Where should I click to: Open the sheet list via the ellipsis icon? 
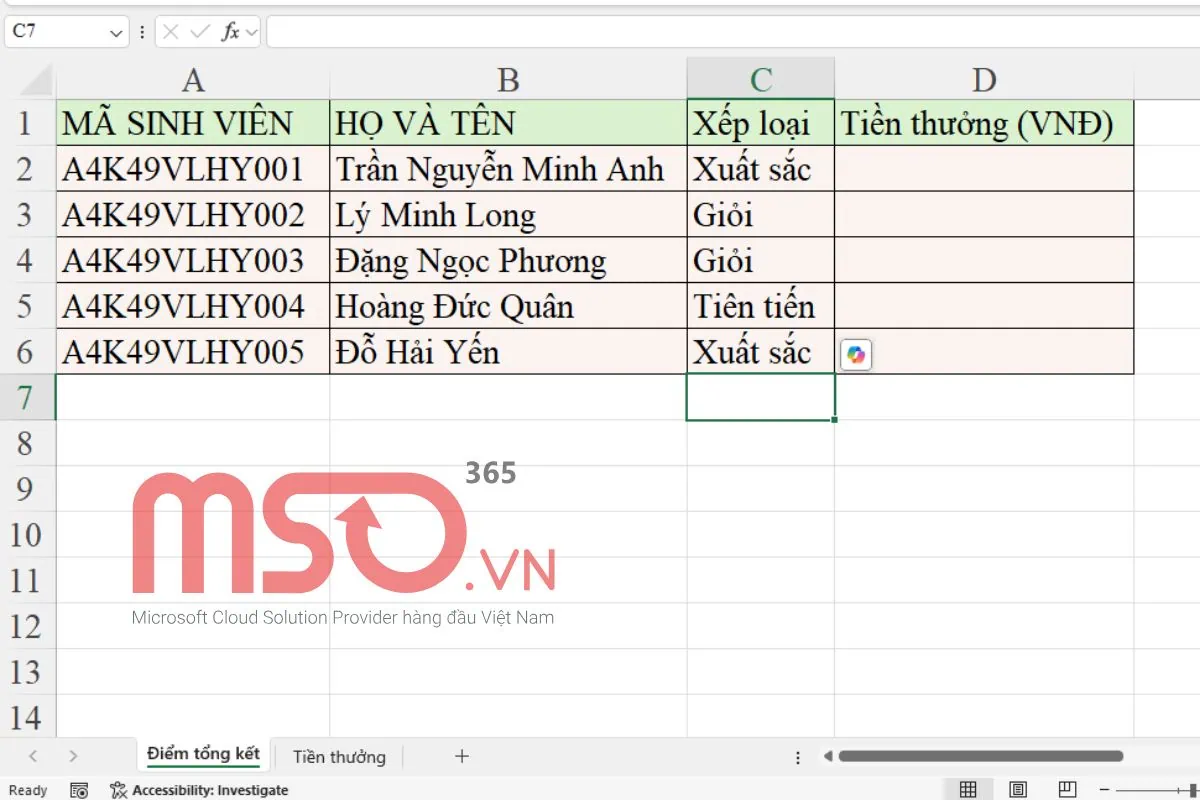(797, 756)
